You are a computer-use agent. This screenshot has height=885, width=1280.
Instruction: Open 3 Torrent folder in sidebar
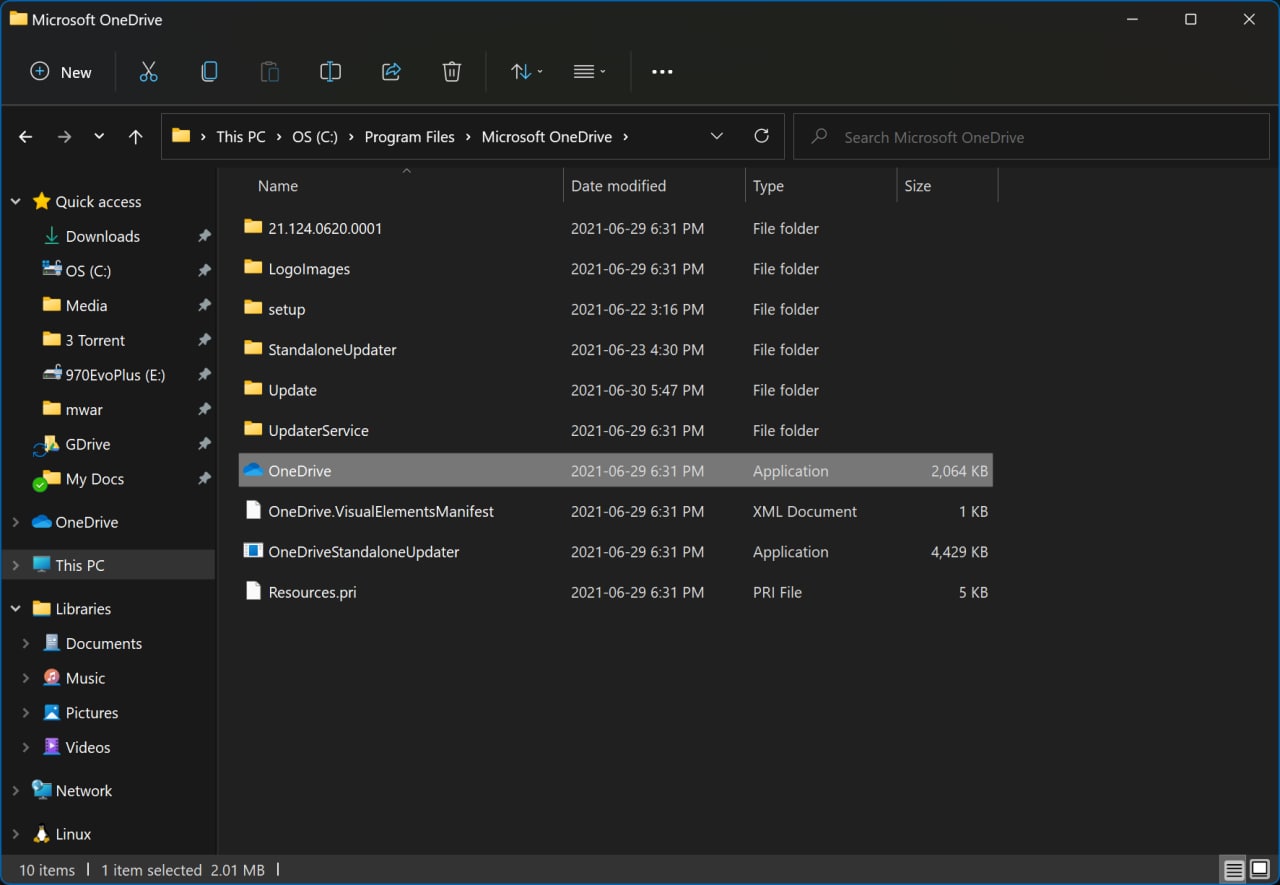coord(95,340)
